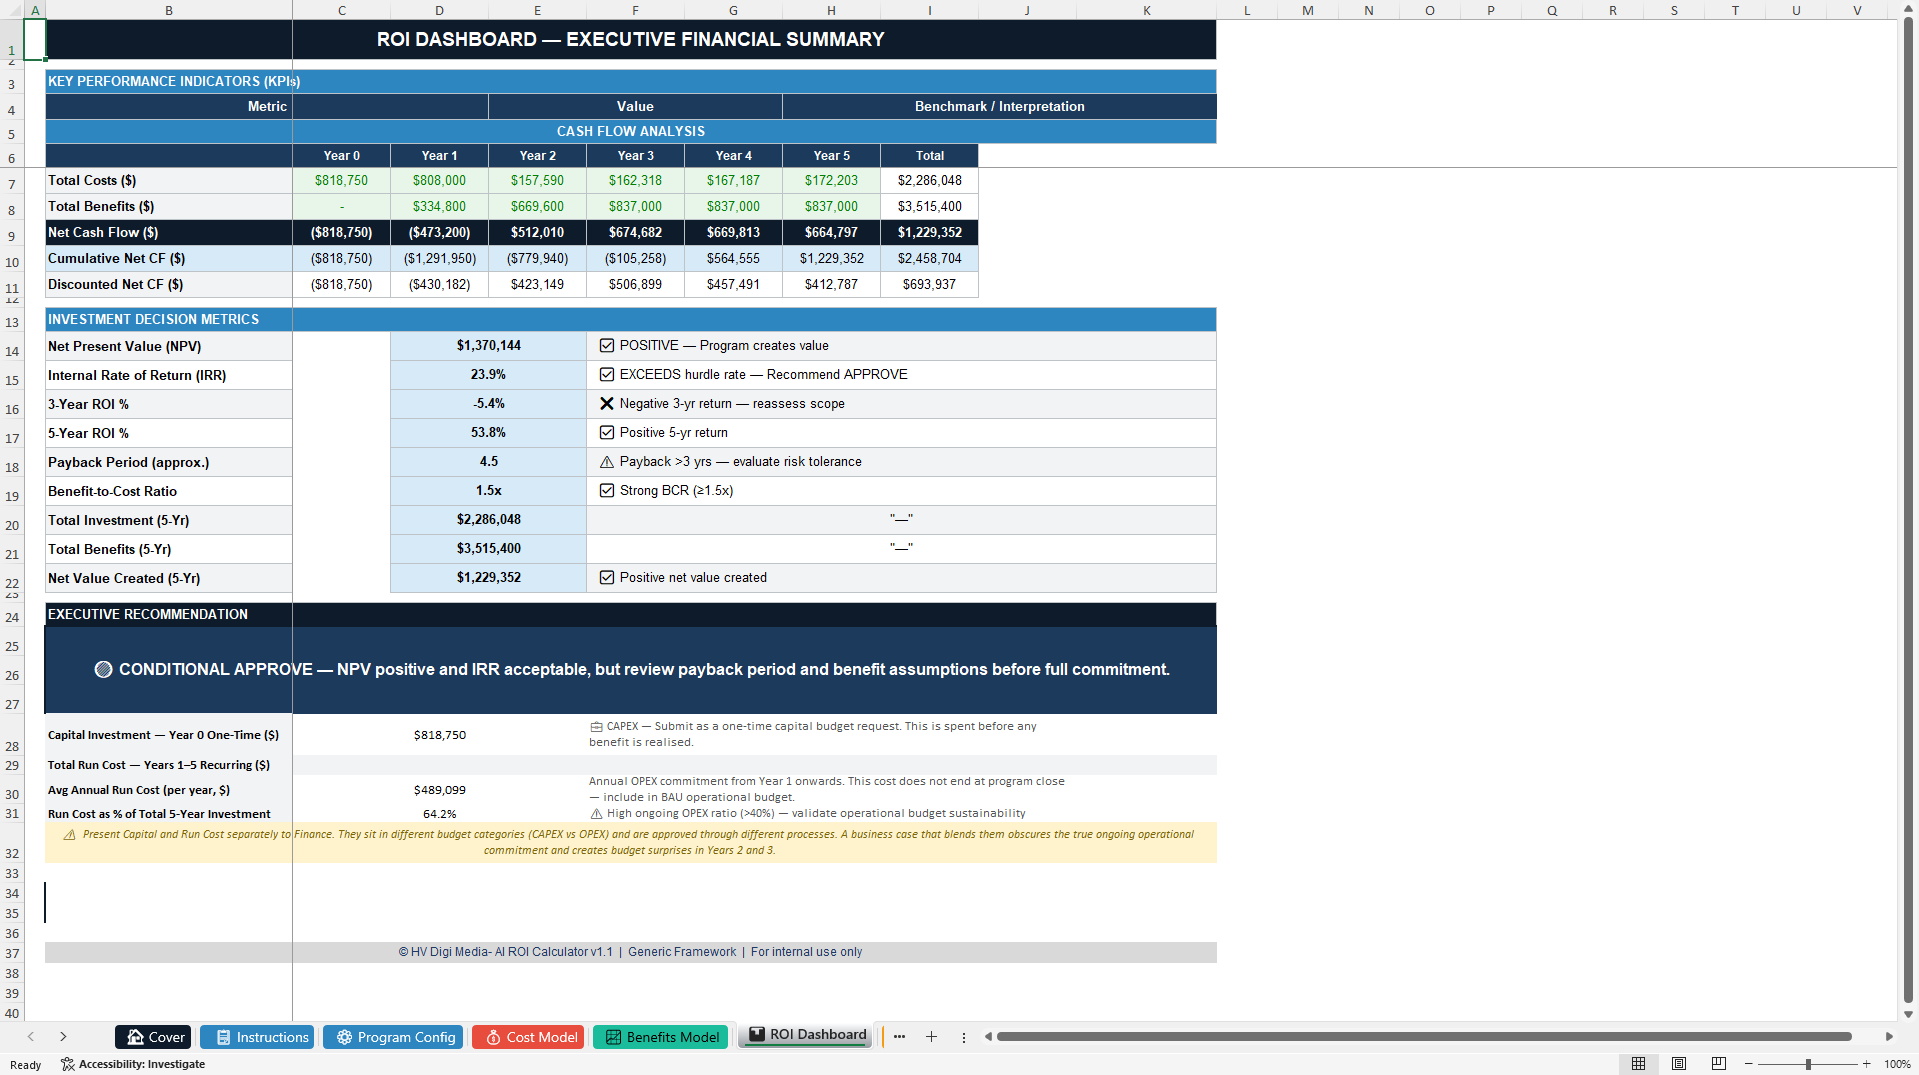
Task: Select IRR value 23.9%
Action: (488, 375)
